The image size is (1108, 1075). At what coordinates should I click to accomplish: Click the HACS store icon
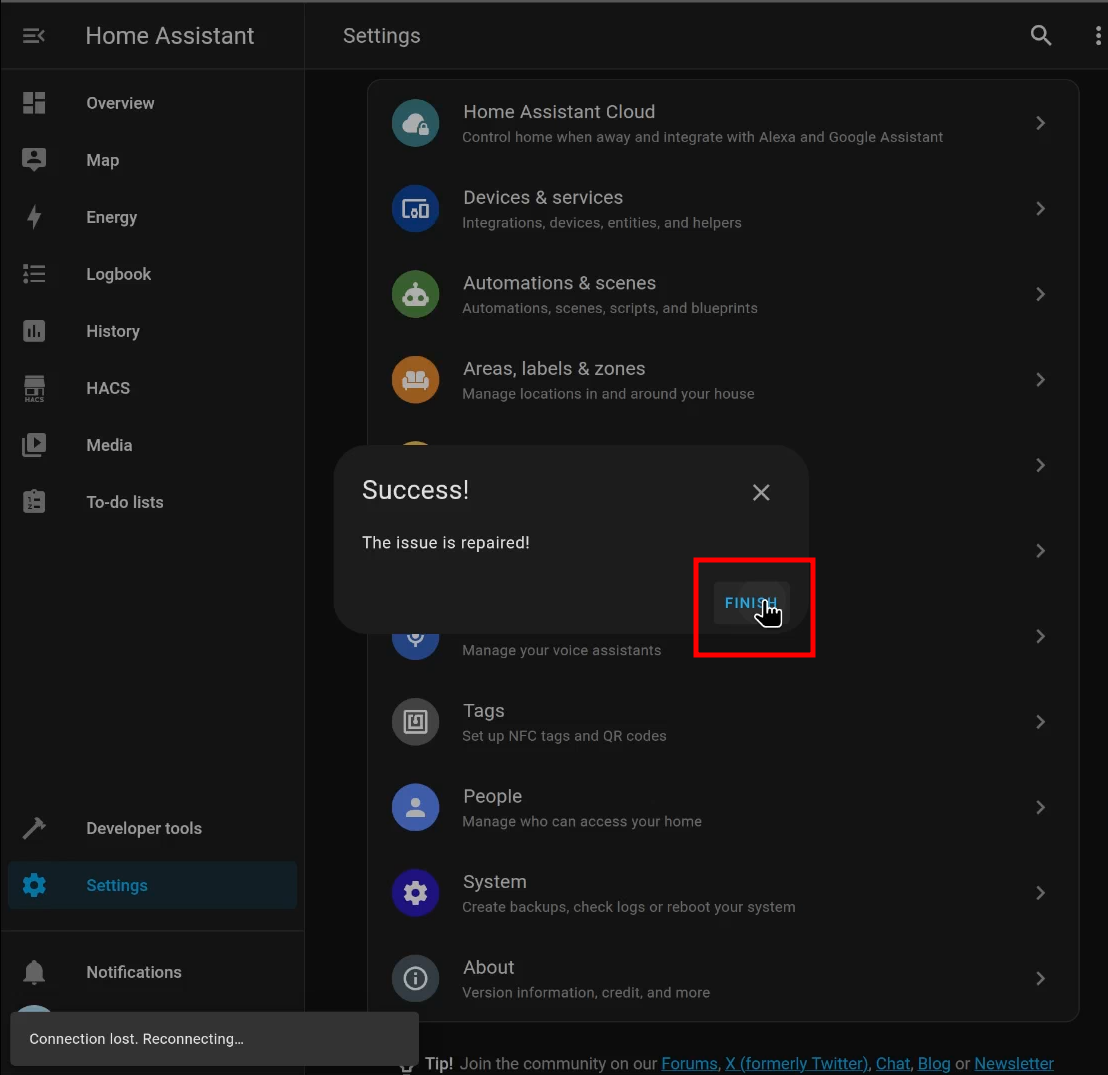coord(34,388)
